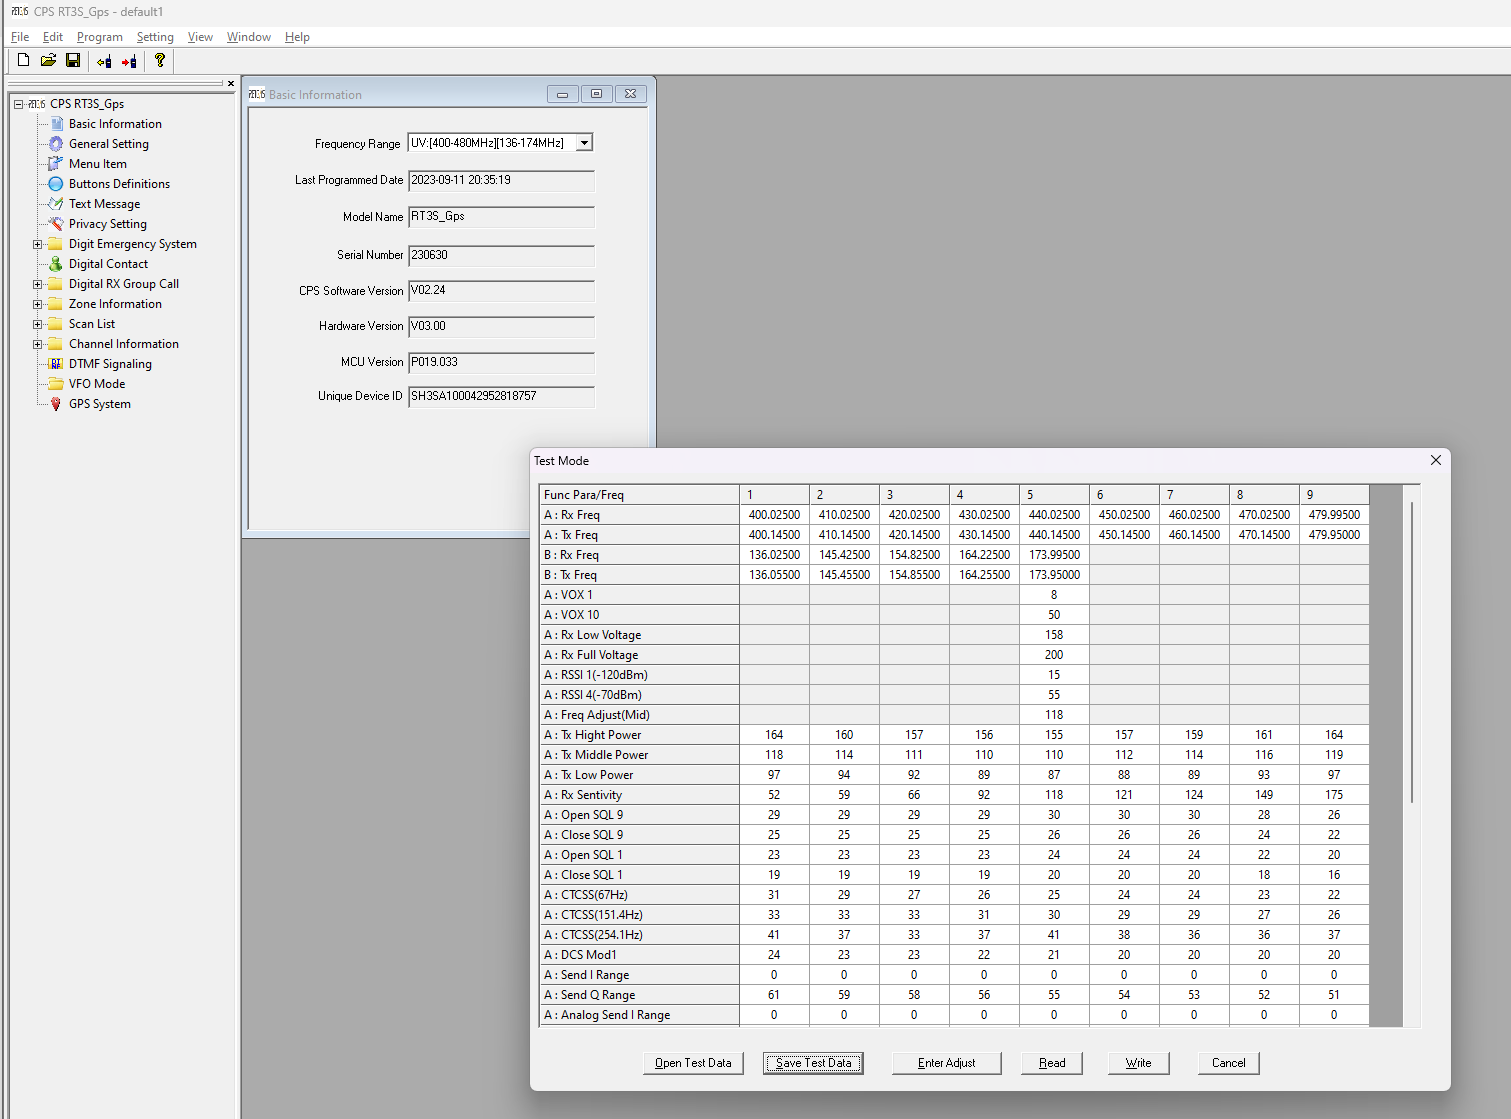Image resolution: width=1511 pixels, height=1119 pixels.
Task: Click the Save floppy disk toolbar icon
Action: coord(73,61)
